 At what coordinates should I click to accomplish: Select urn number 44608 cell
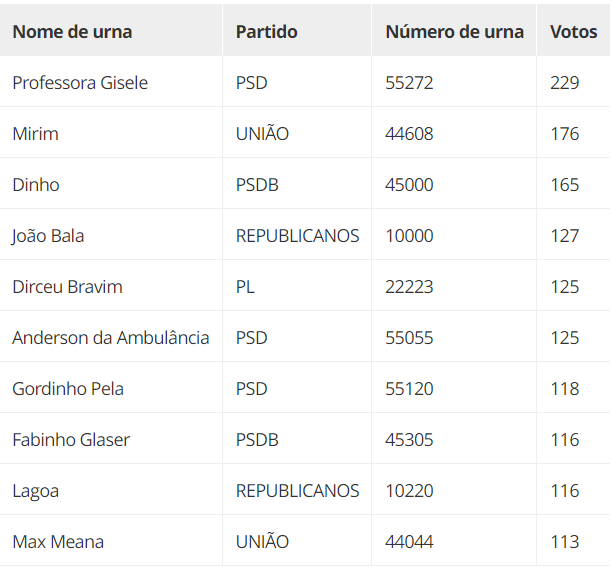409,134
